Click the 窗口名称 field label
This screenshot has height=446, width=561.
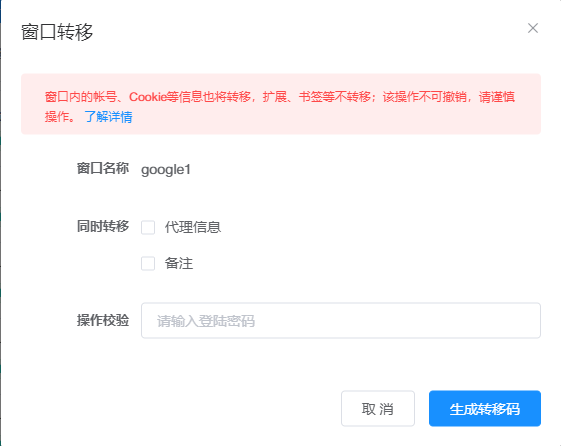pos(103,168)
